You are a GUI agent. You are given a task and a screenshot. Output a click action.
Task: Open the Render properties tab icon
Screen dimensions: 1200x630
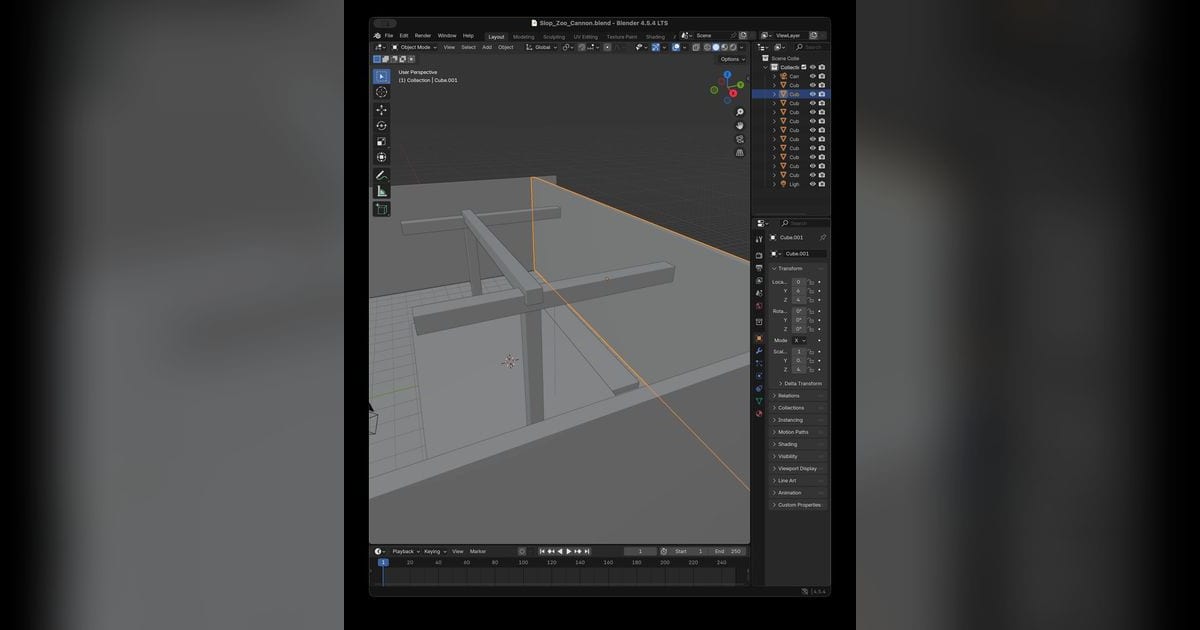[759, 255]
